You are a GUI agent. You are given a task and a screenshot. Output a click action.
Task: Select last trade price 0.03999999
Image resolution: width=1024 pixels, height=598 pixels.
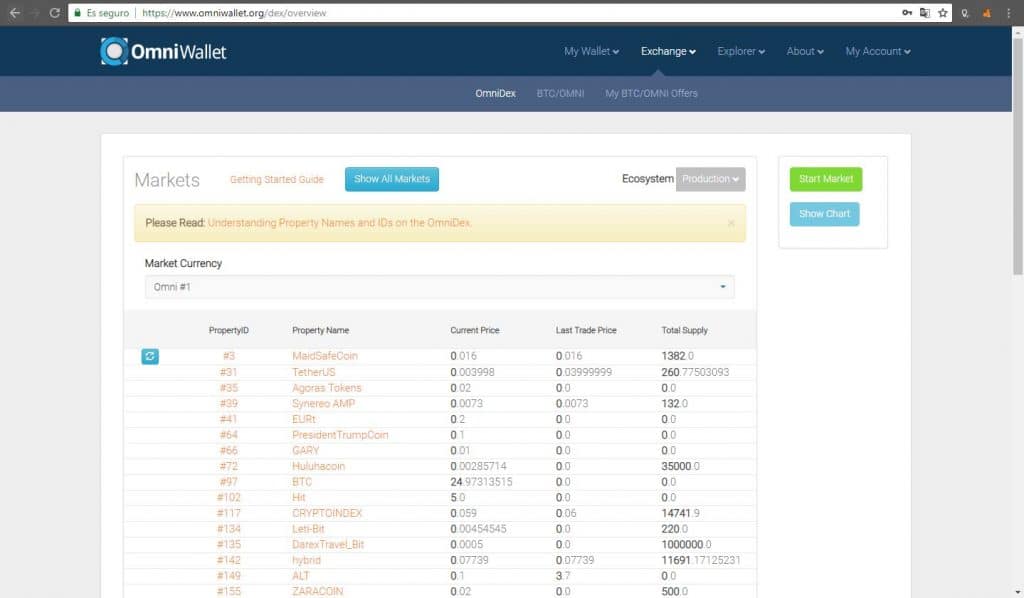584,372
